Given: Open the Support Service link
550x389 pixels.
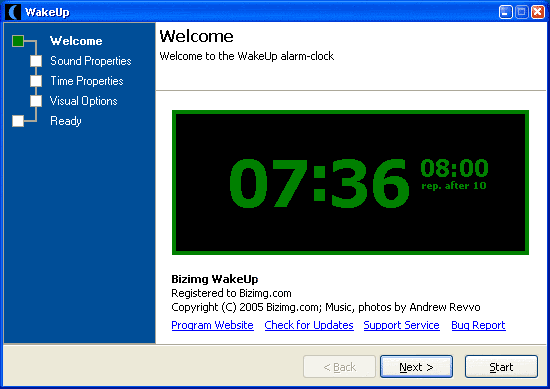Looking at the screenshot, I should 402,325.
